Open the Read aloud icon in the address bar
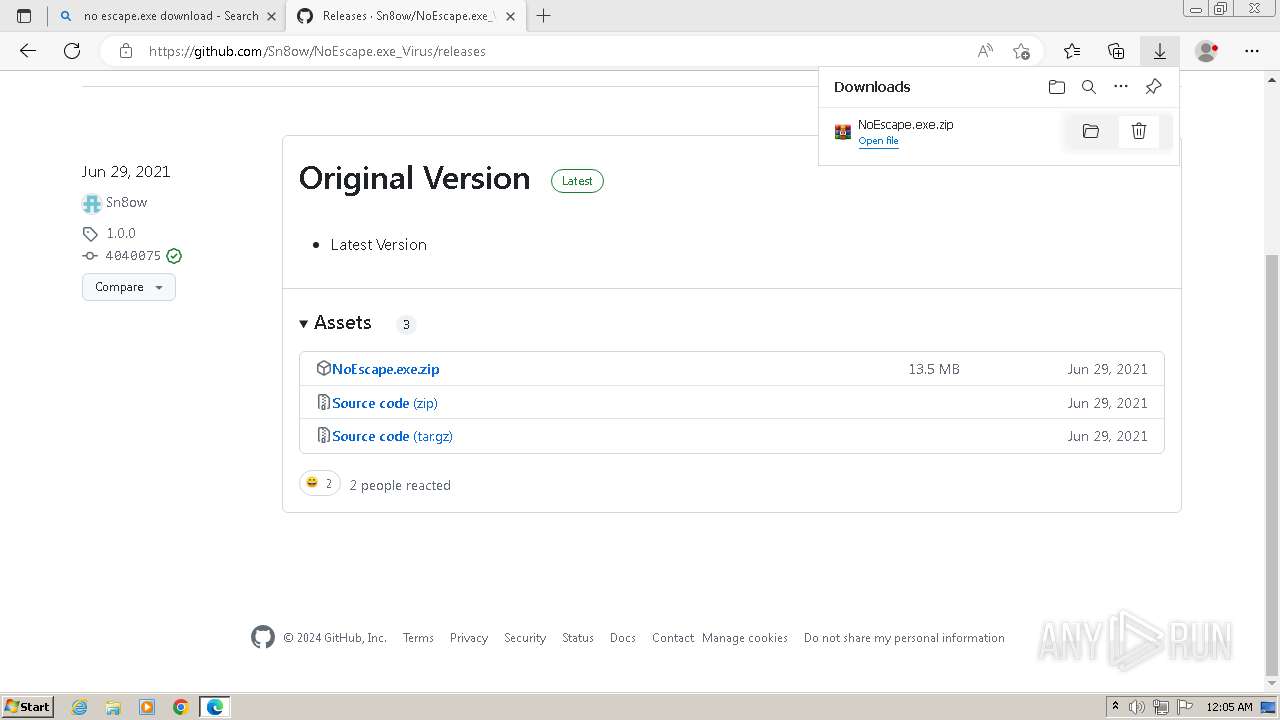This screenshot has width=1280, height=720. pyautogui.click(x=985, y=51)
